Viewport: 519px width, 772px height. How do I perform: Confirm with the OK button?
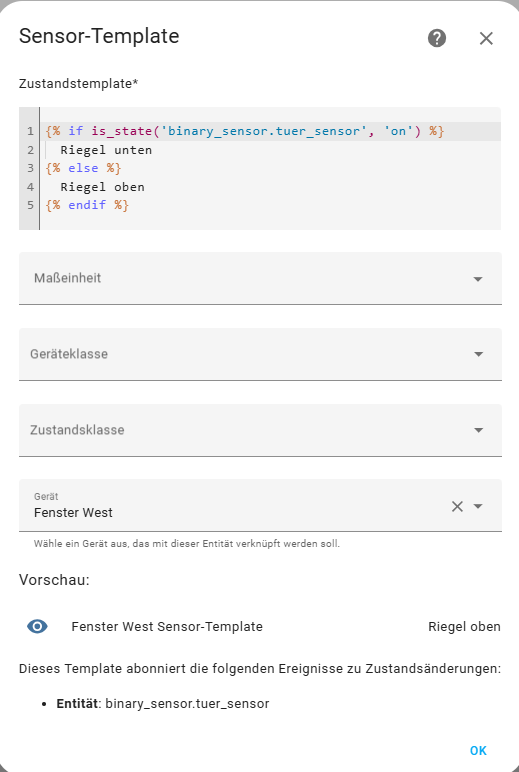pyautogui.click(x=478, y=750)
